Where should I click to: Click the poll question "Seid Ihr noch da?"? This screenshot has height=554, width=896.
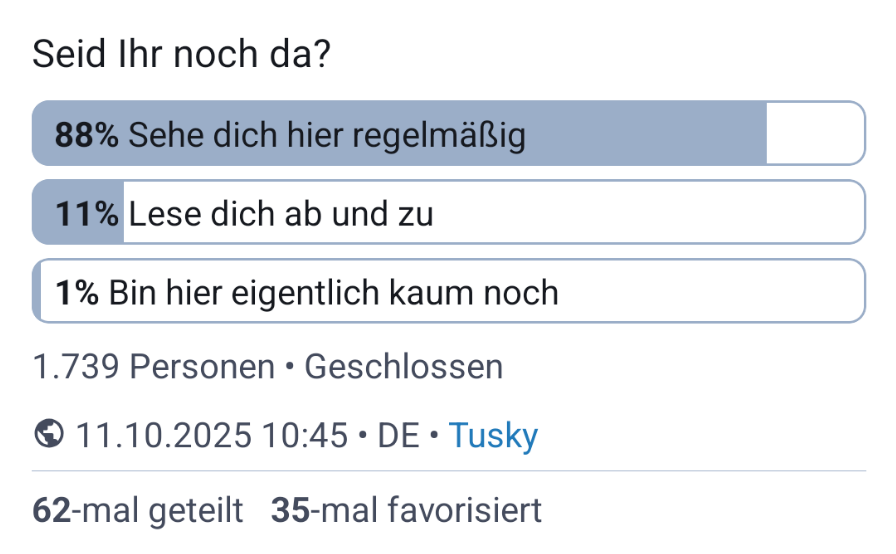click(x=181, y=54)
